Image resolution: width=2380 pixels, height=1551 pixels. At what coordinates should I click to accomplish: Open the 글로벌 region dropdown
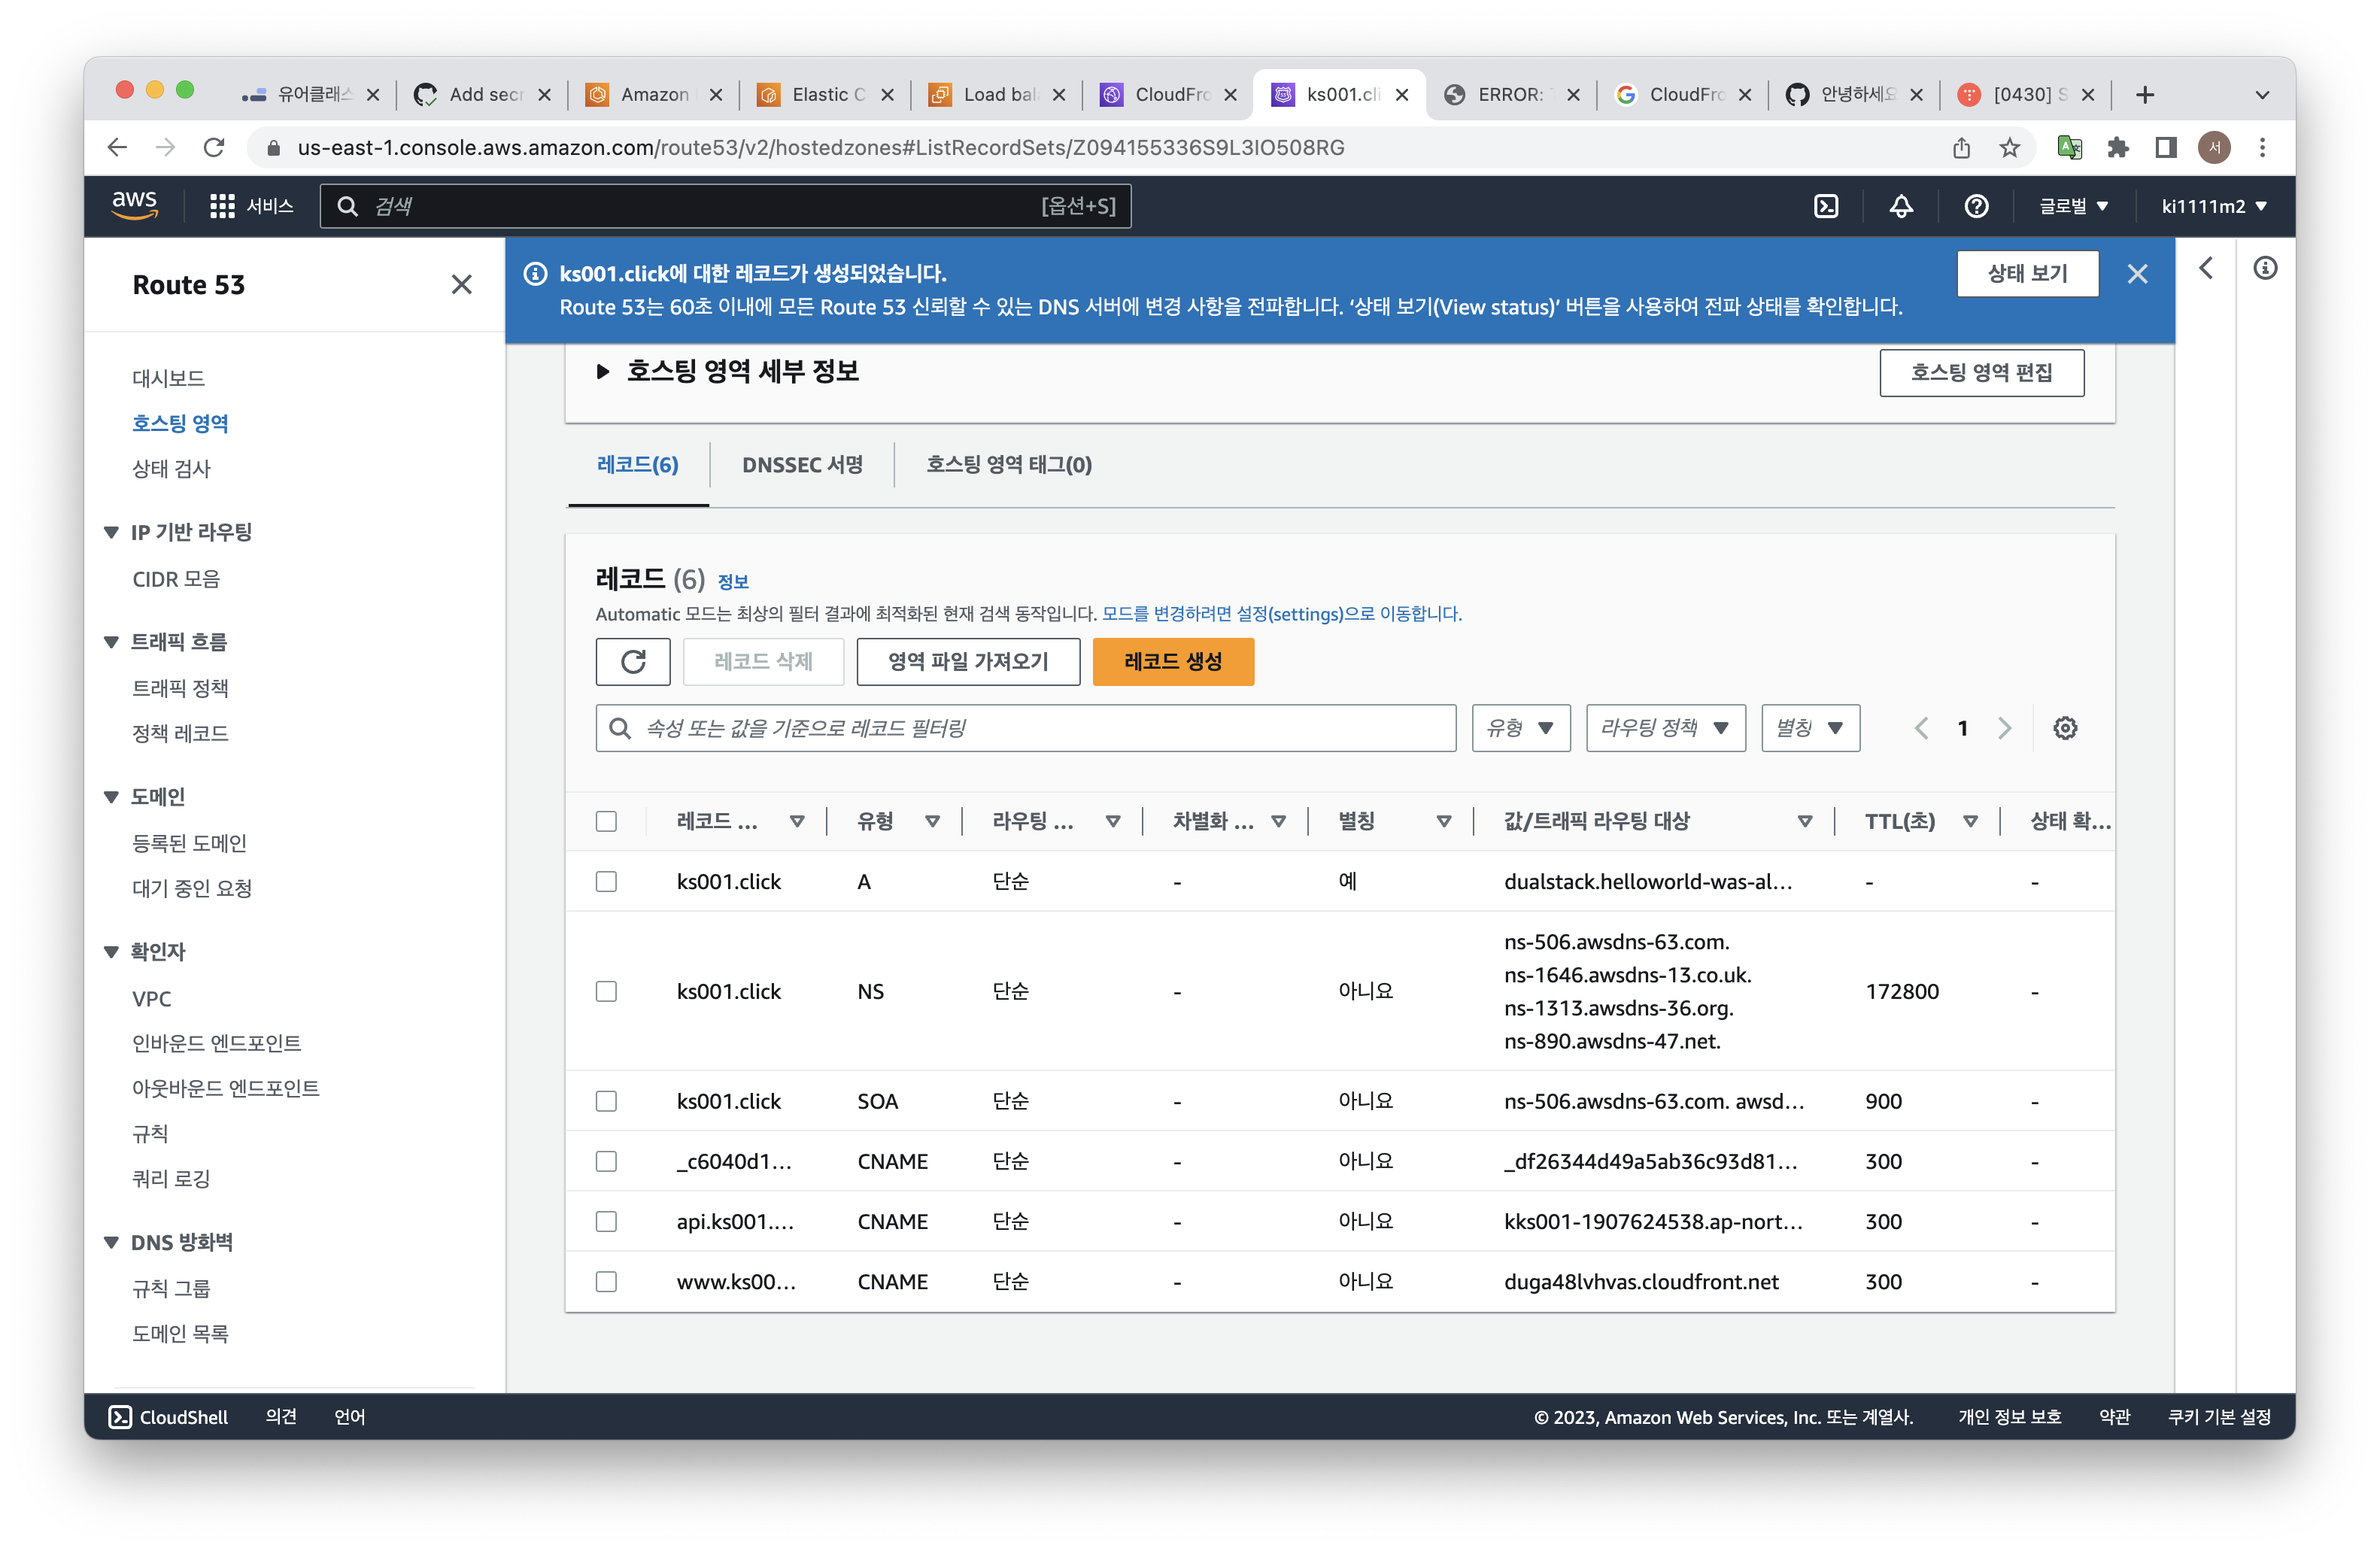2073,206
